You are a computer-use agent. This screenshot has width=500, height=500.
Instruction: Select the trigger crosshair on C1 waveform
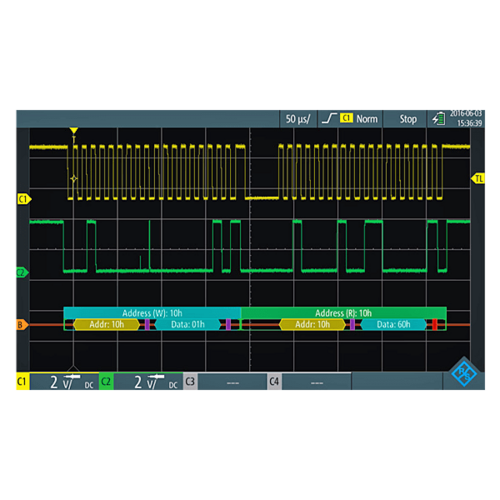[x=74, y=179]
